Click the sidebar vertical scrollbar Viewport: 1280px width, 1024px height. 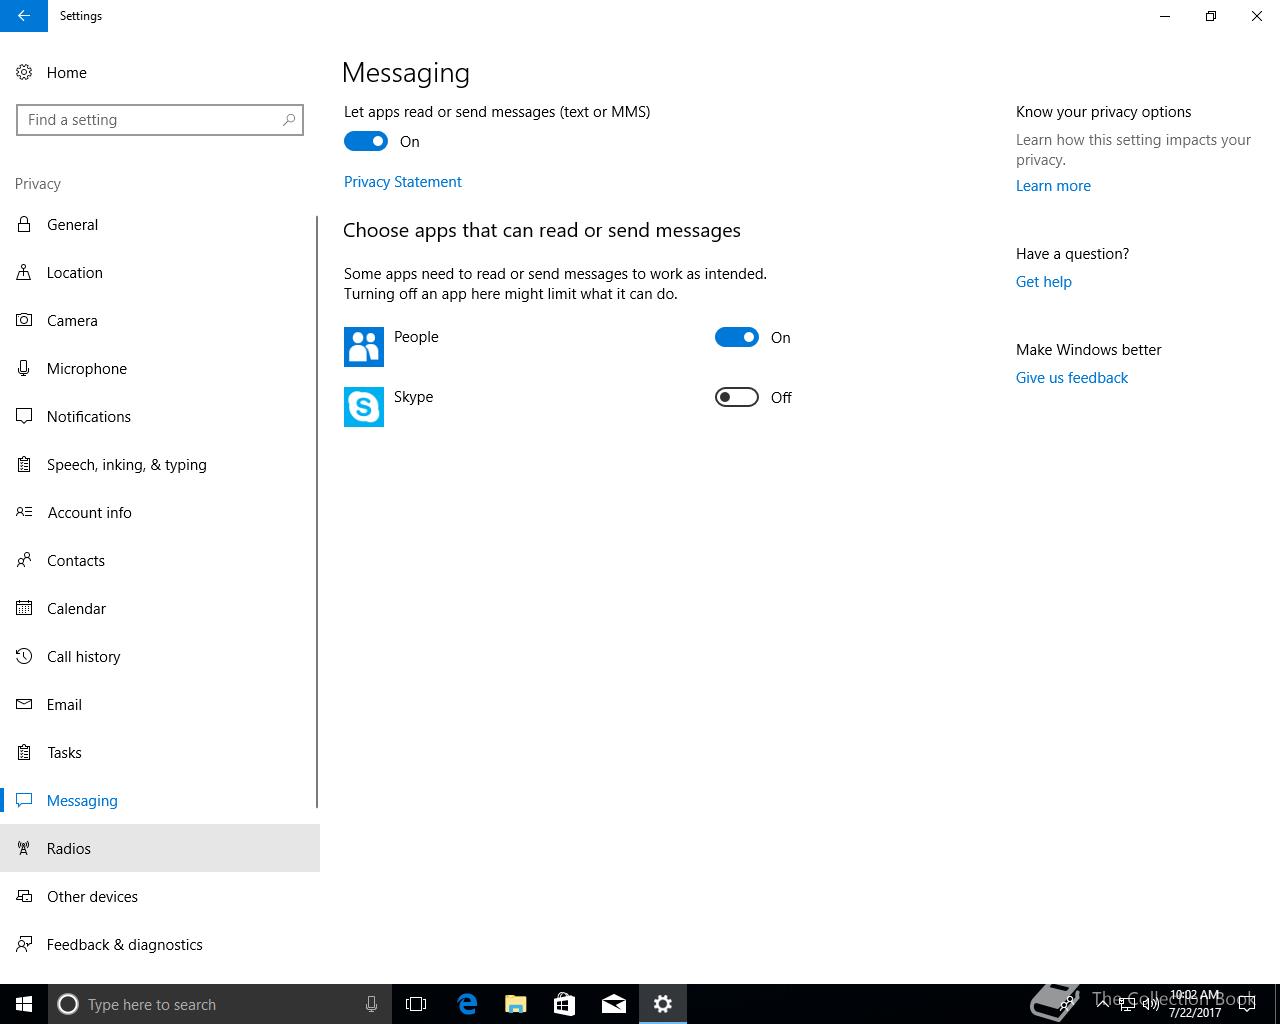[317, 510]
